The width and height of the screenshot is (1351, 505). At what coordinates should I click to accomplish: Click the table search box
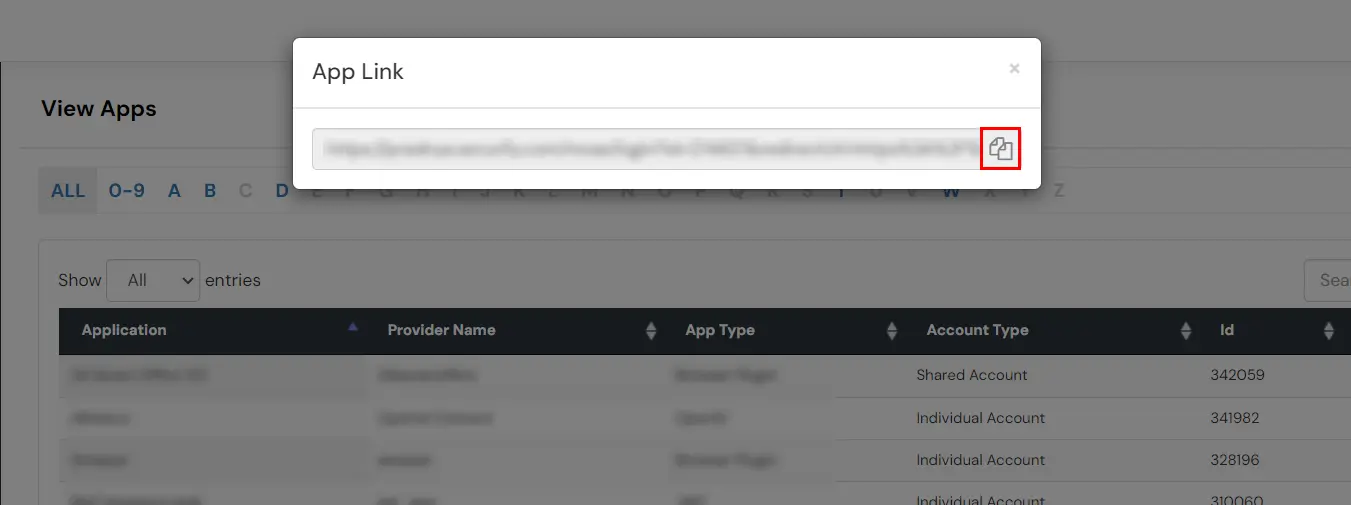pyautogui.click(x=1328, y=281)
